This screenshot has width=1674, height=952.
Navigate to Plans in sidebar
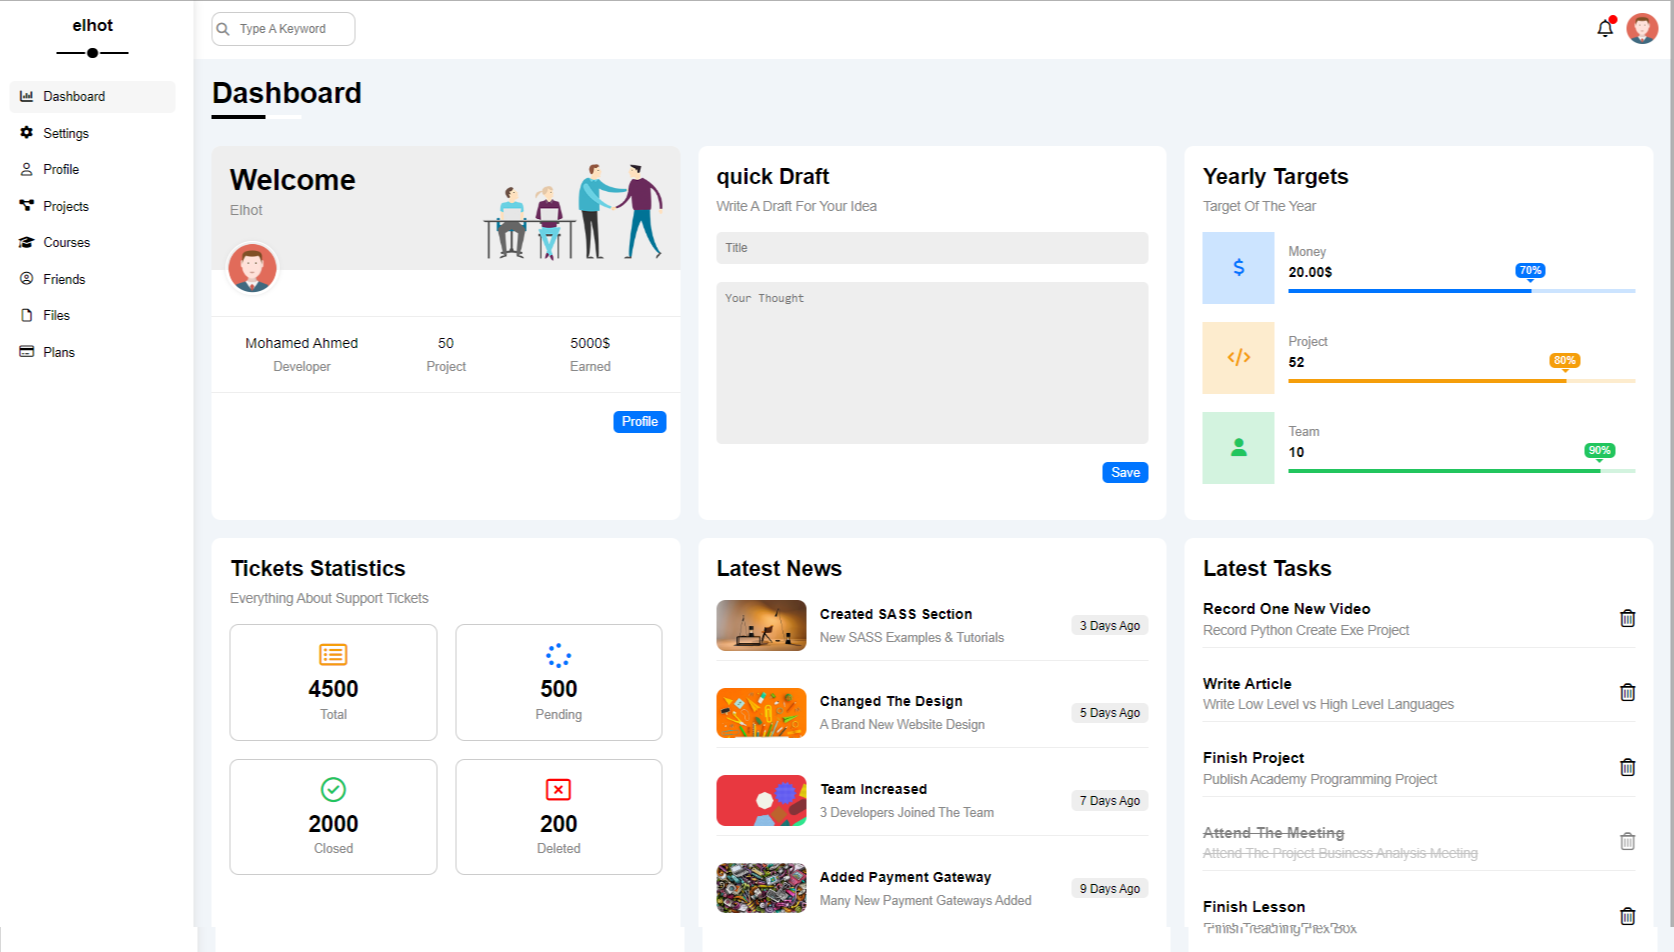(59, 353)
